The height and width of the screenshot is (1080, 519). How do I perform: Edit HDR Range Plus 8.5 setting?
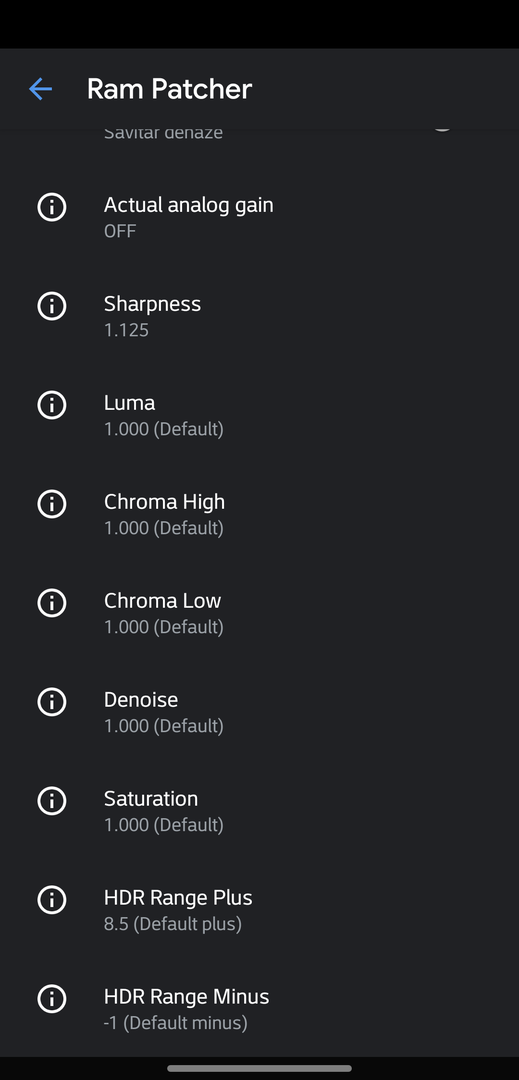pos(260,910)
